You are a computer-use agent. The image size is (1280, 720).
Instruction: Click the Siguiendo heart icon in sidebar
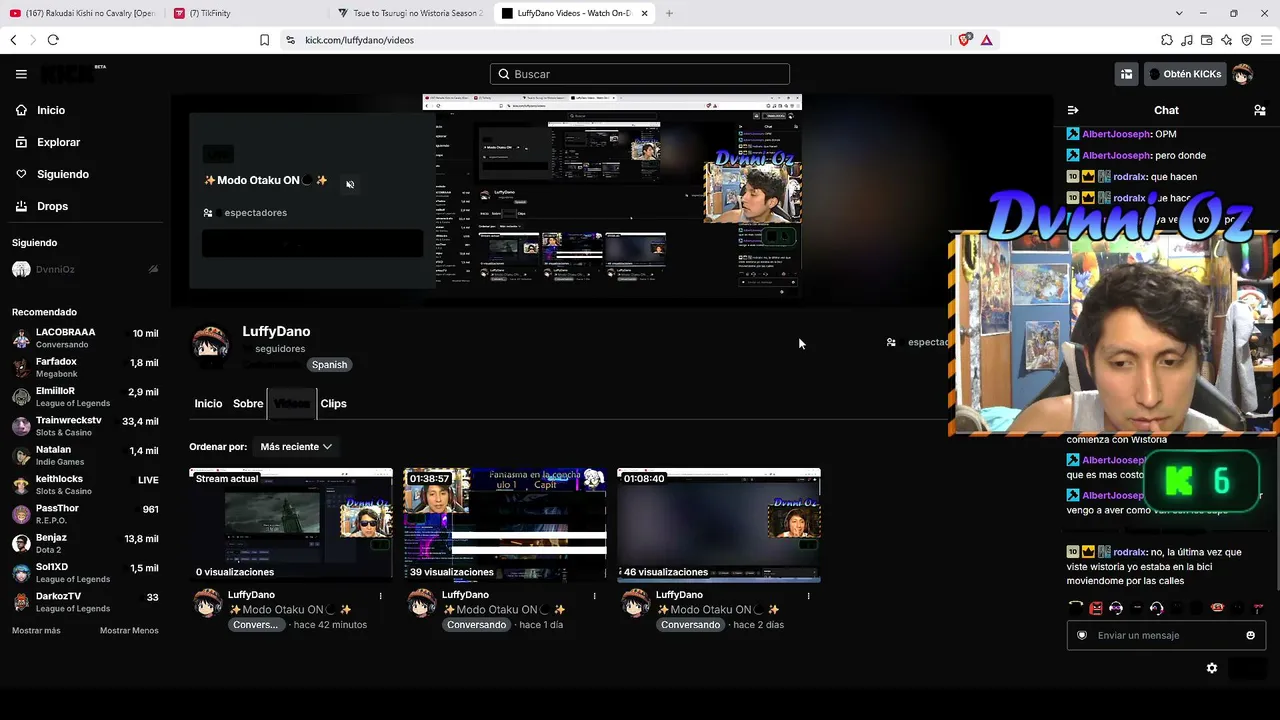pyautogui.click(x=21, y=174)
